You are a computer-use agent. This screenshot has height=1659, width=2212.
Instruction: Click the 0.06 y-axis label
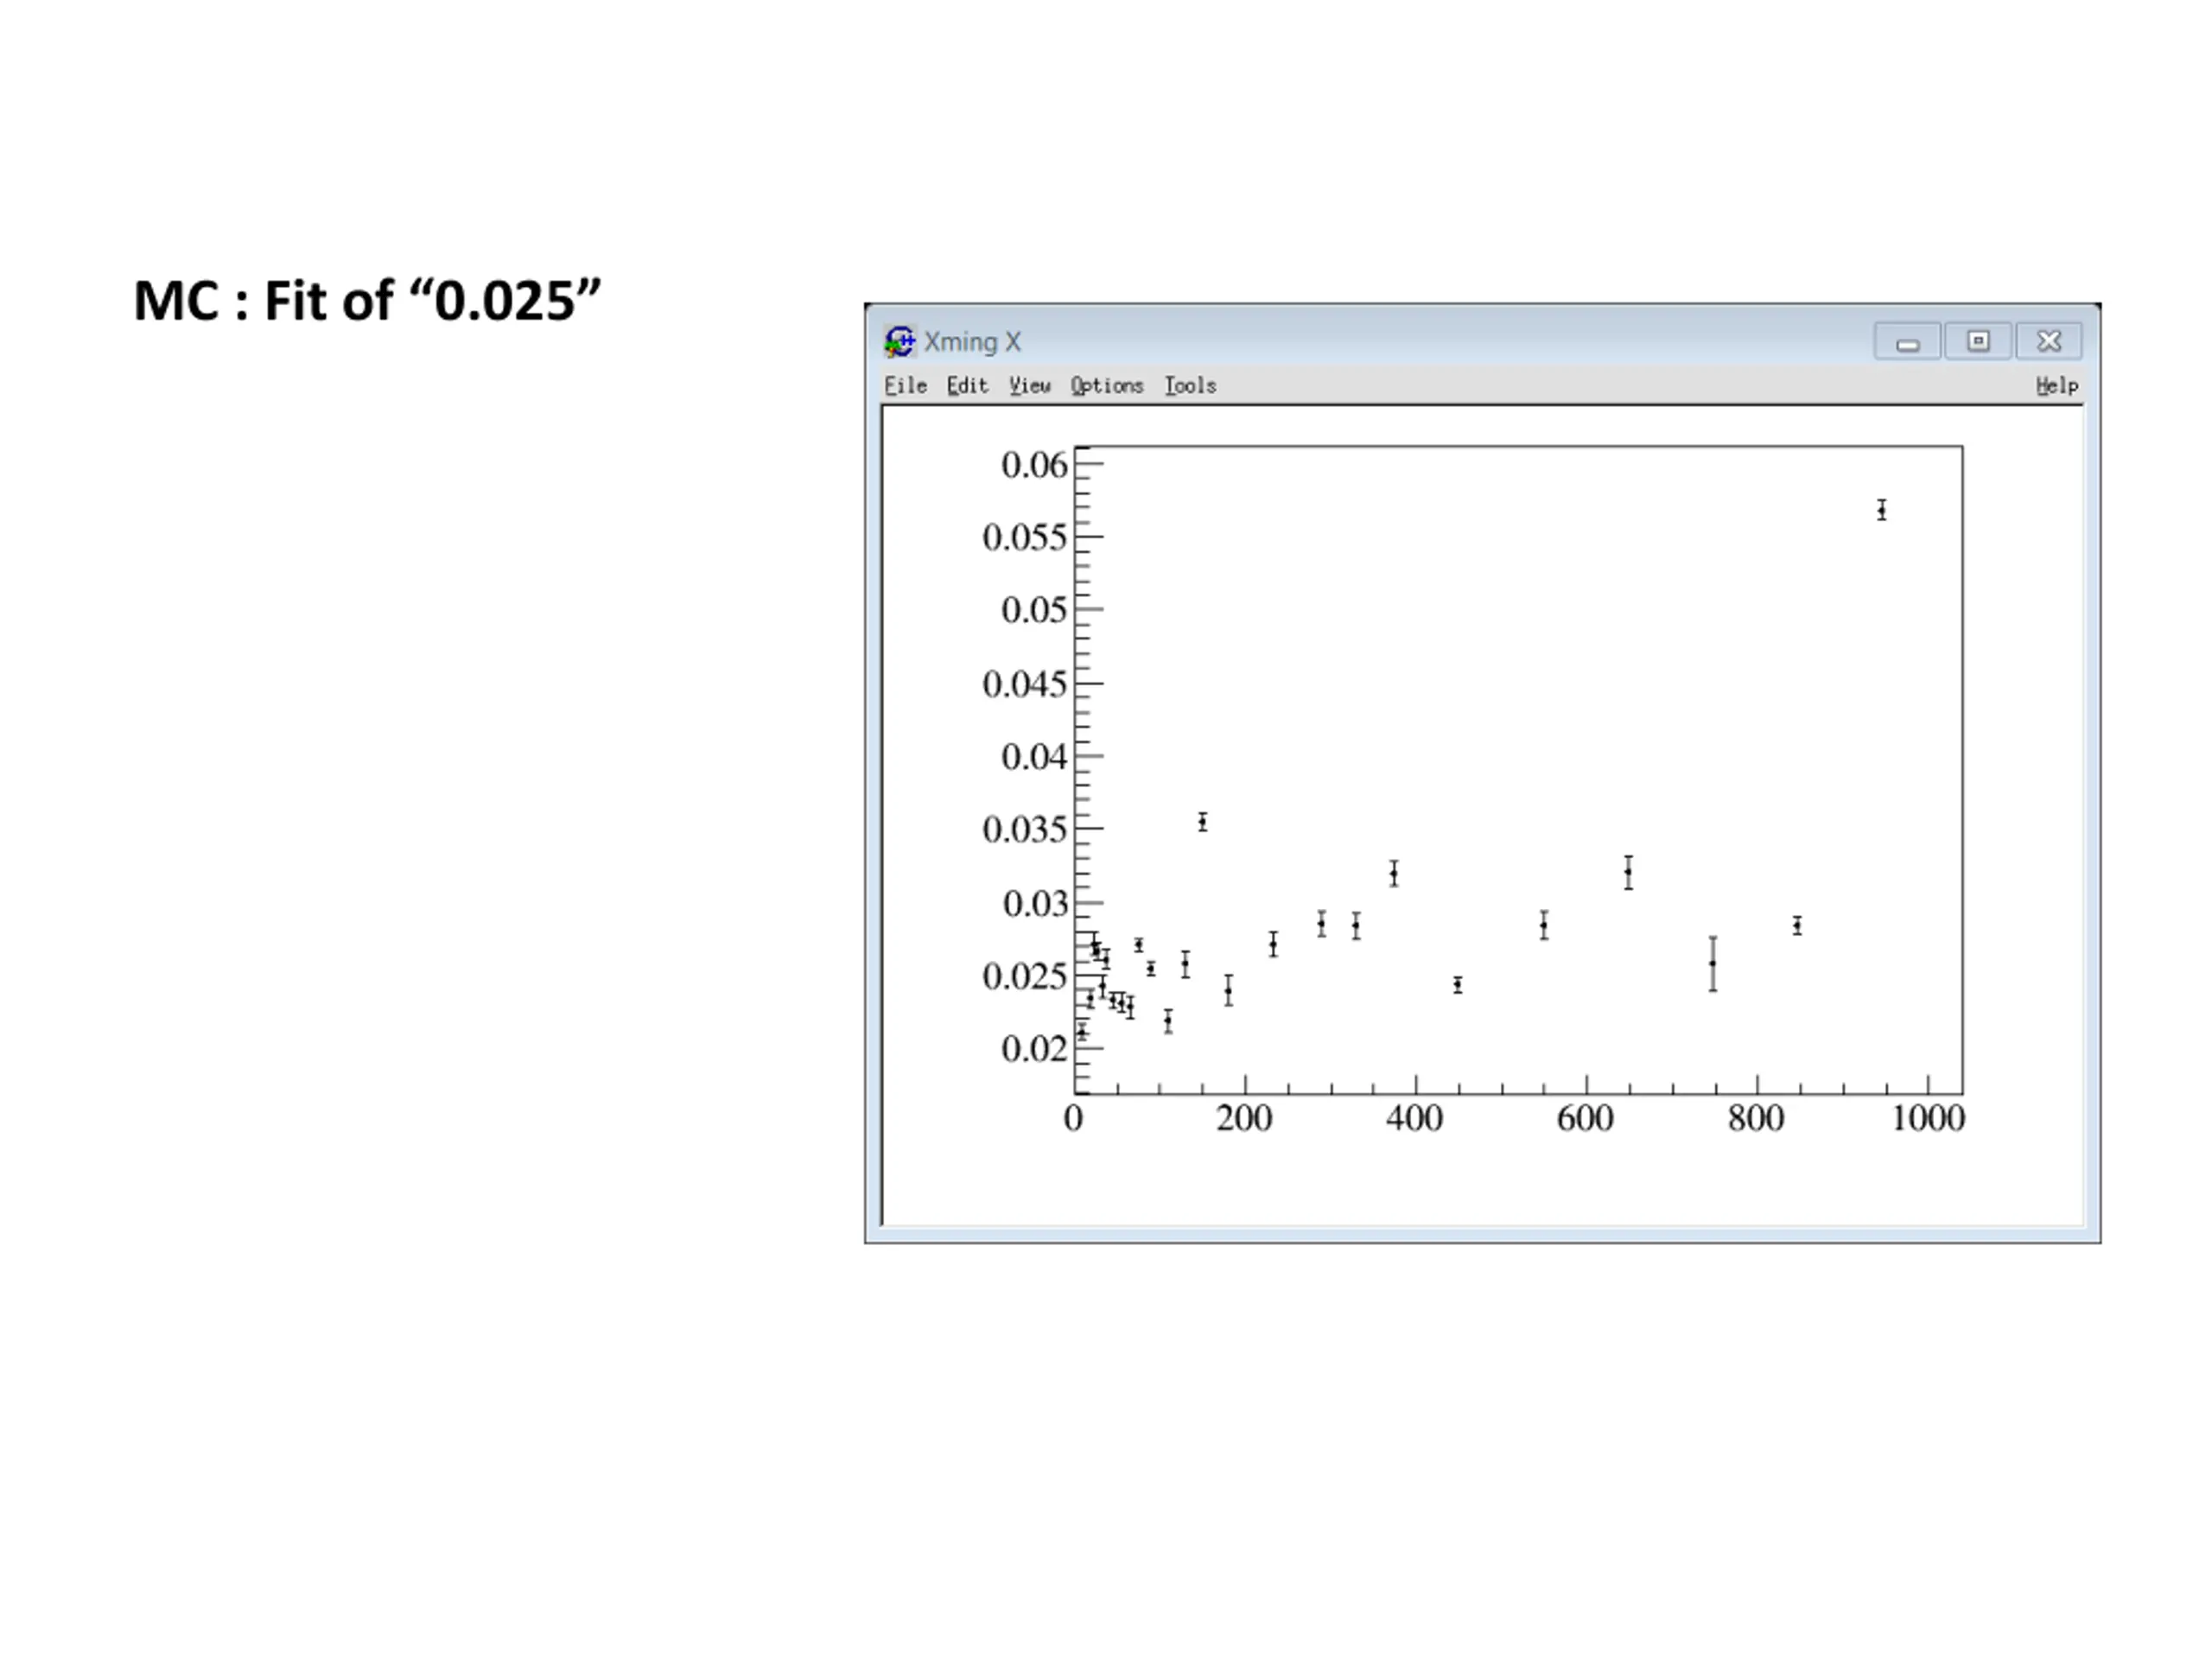pyautogui.click(x=1034, y=465)
